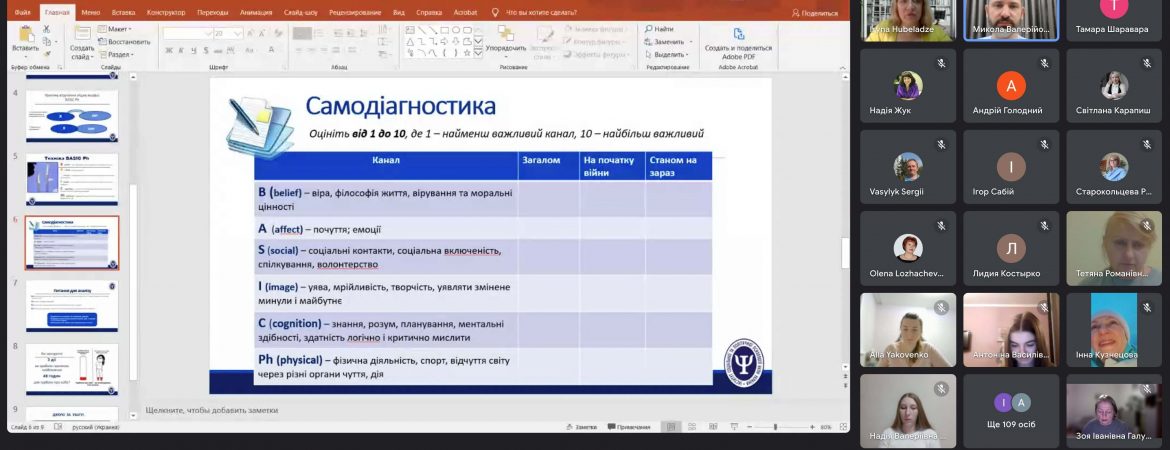Select the oval shape in shapes gallery
The height and width of the screenshot is (450, 1170).
coord(456,30)
